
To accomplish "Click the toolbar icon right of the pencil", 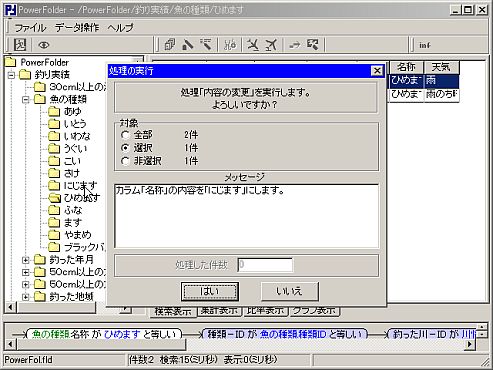I will pos(207,45).
